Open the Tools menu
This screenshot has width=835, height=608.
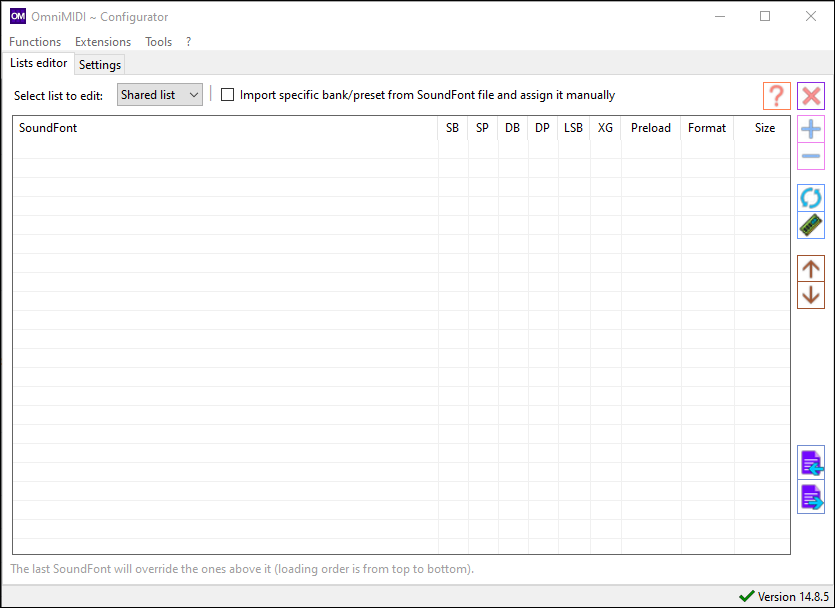point(158,42)
